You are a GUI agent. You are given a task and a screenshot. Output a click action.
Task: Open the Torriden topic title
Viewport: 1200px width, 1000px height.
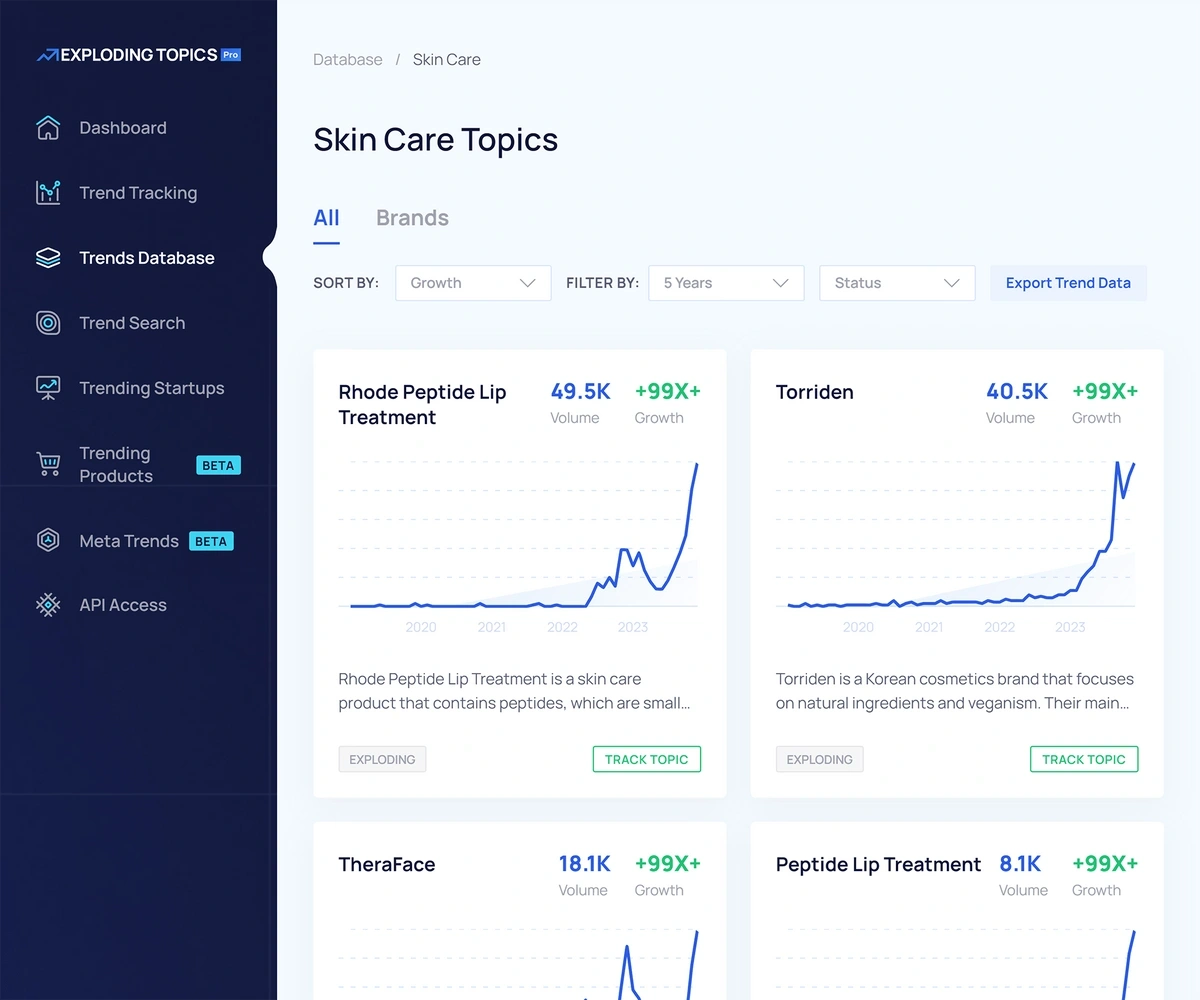(x=815, y=392)
